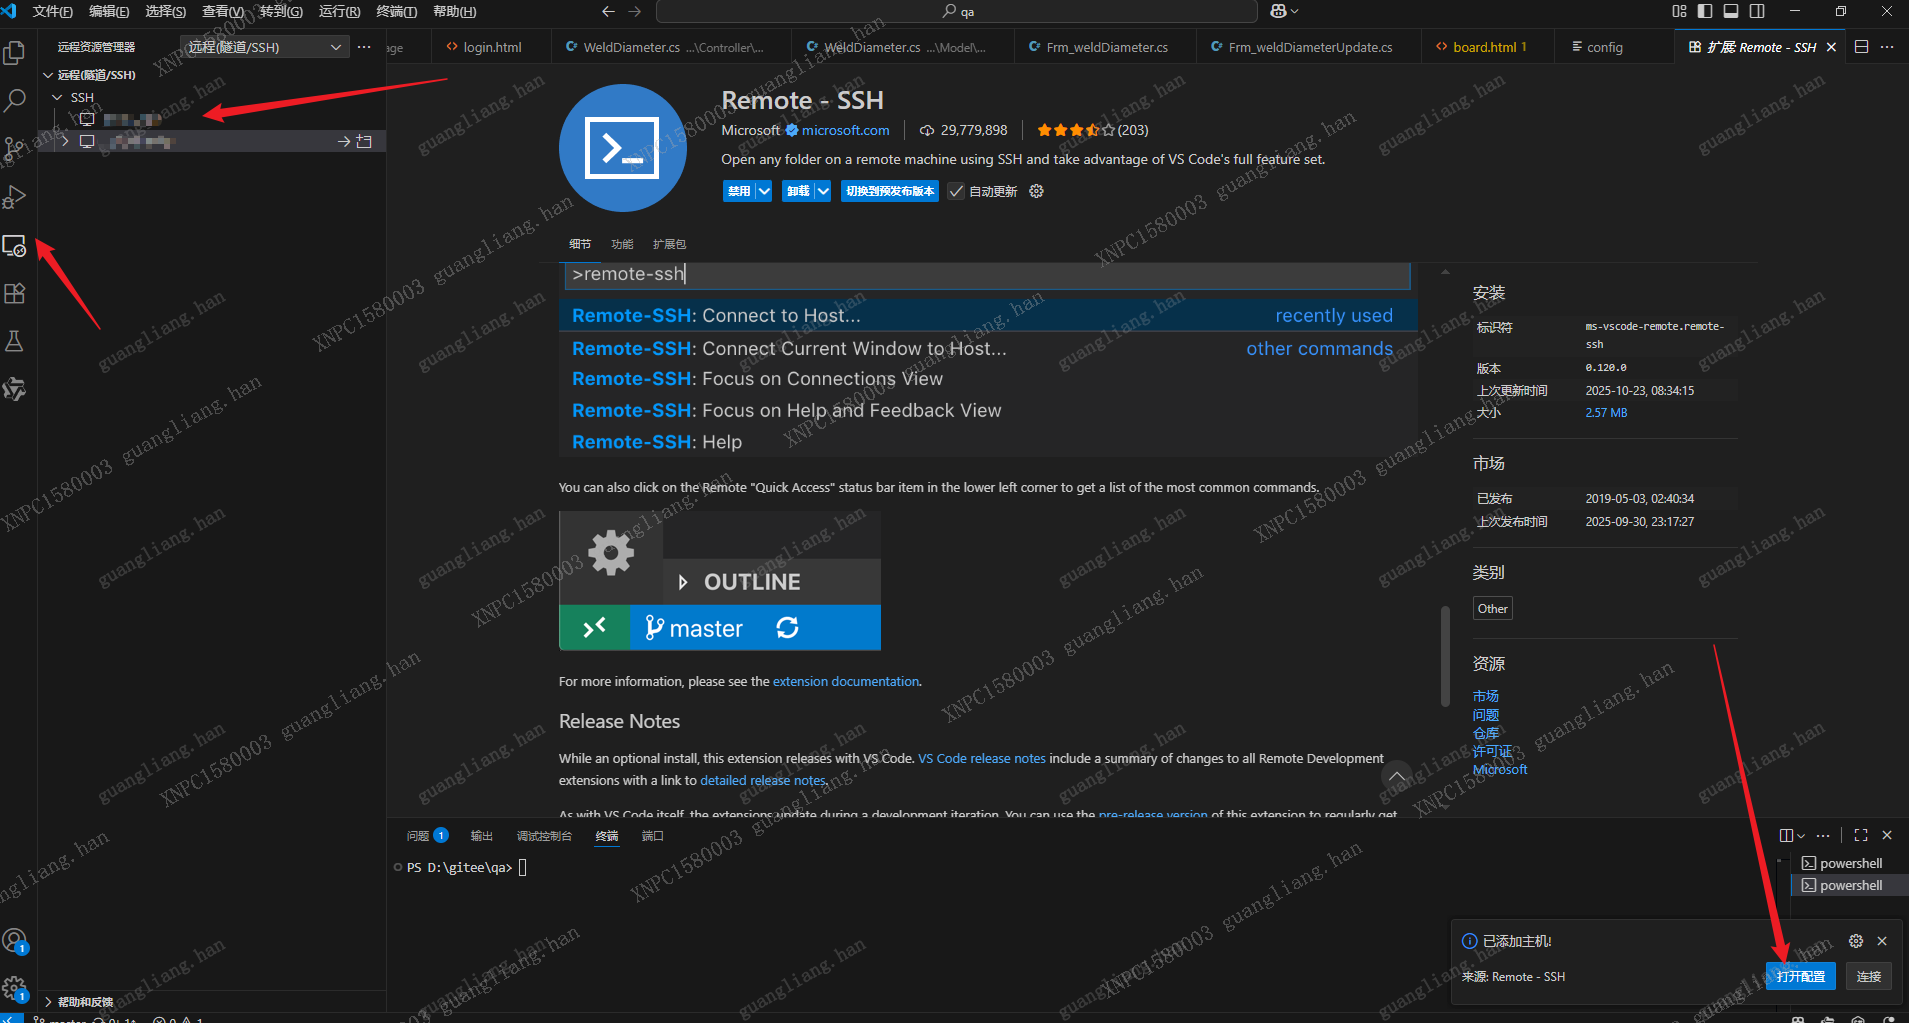Toggle secondary side bar visibility
Viewport: 1909px width, 1023px height.
pos(1757,11)
